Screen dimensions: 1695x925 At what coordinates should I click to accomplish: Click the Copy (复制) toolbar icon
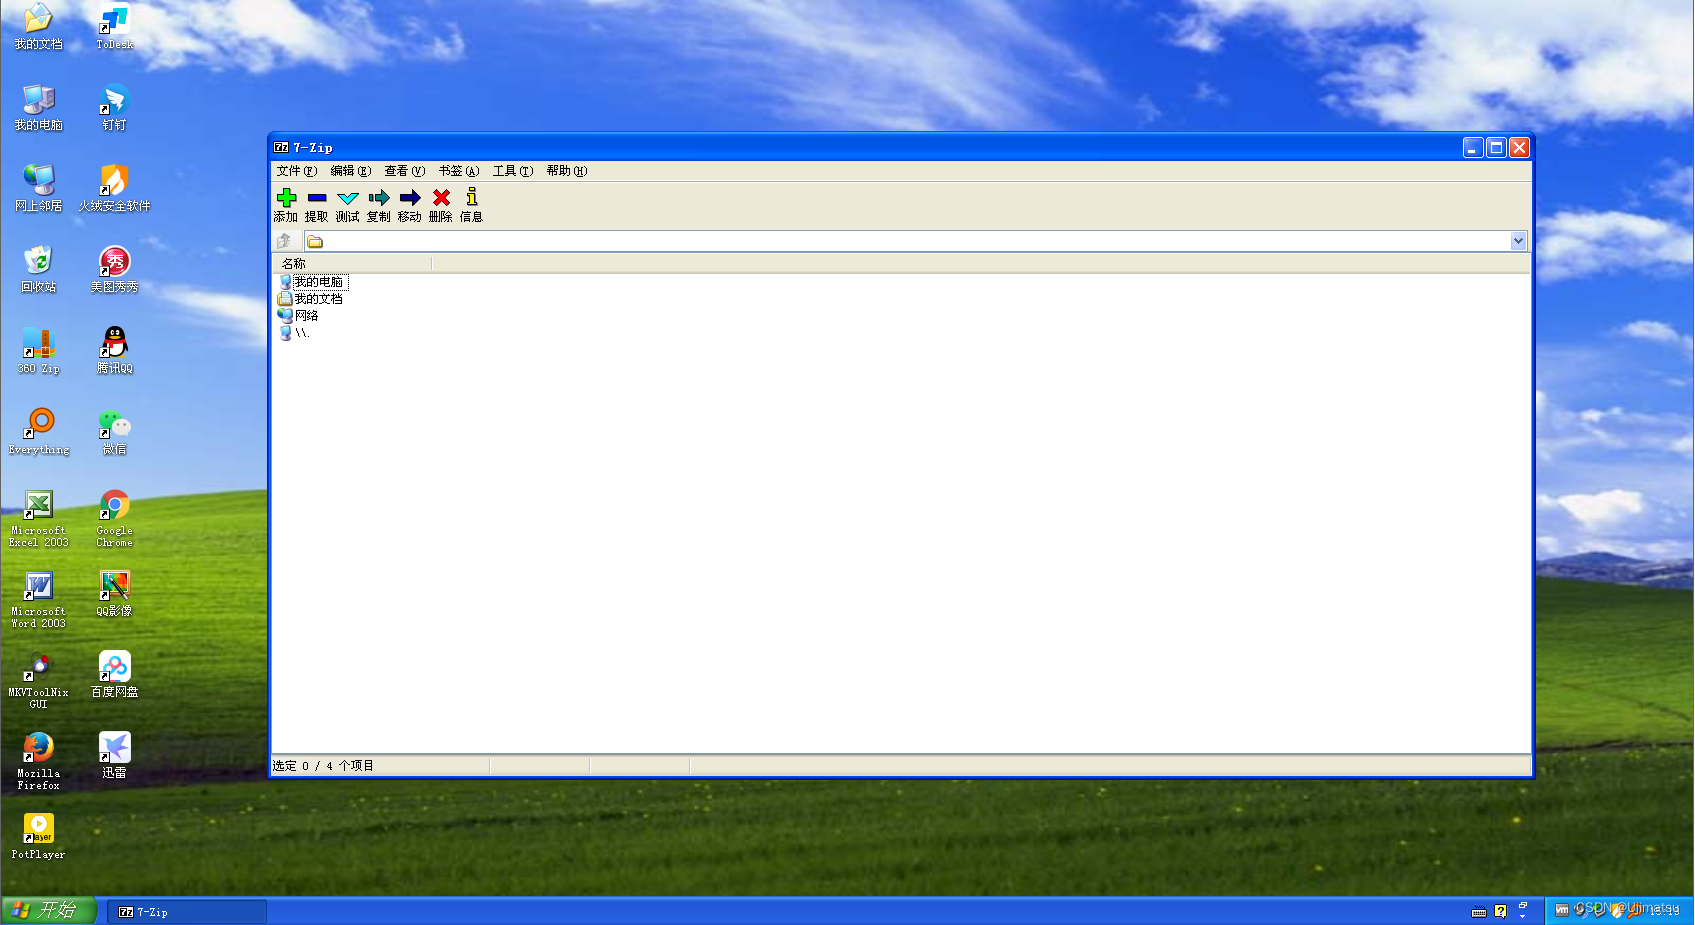[379, 198]
